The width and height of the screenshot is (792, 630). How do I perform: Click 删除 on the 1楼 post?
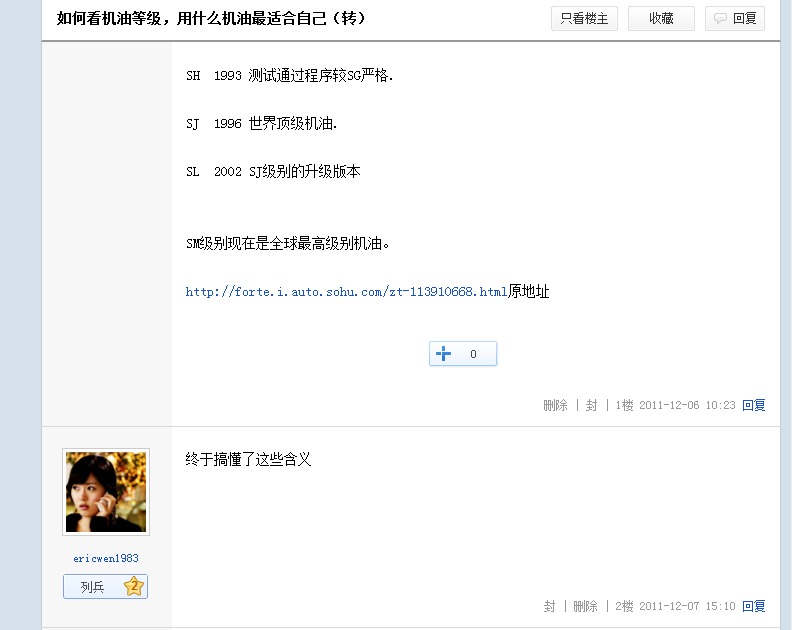tap(555, 405)
